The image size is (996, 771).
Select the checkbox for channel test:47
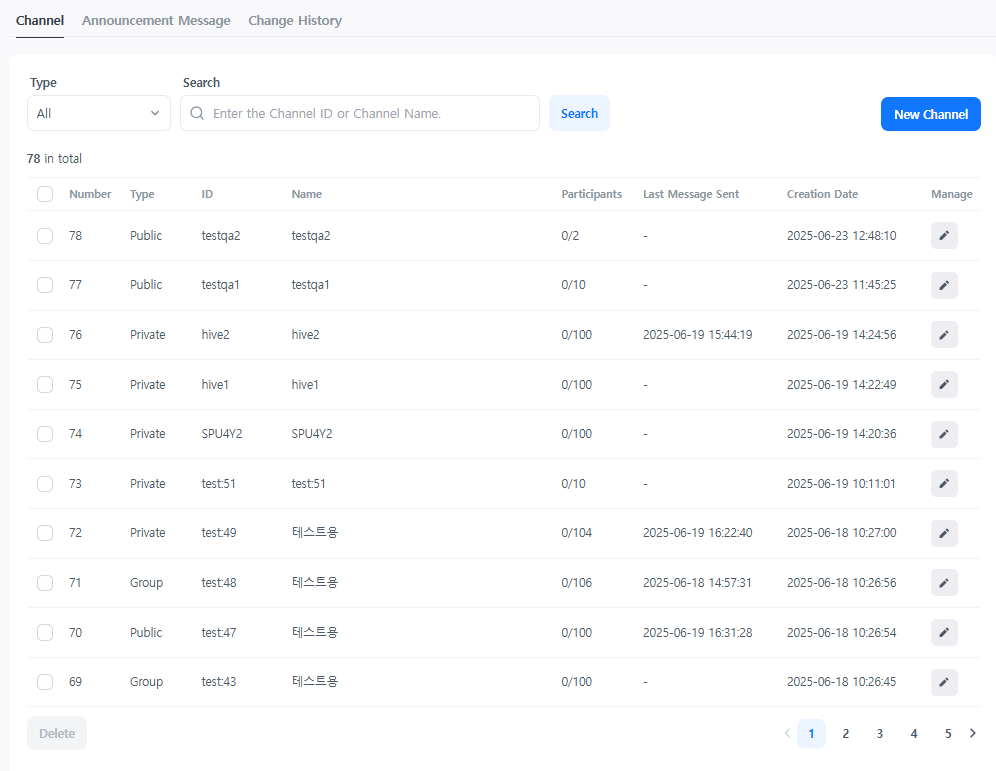[x=45, y=632]
